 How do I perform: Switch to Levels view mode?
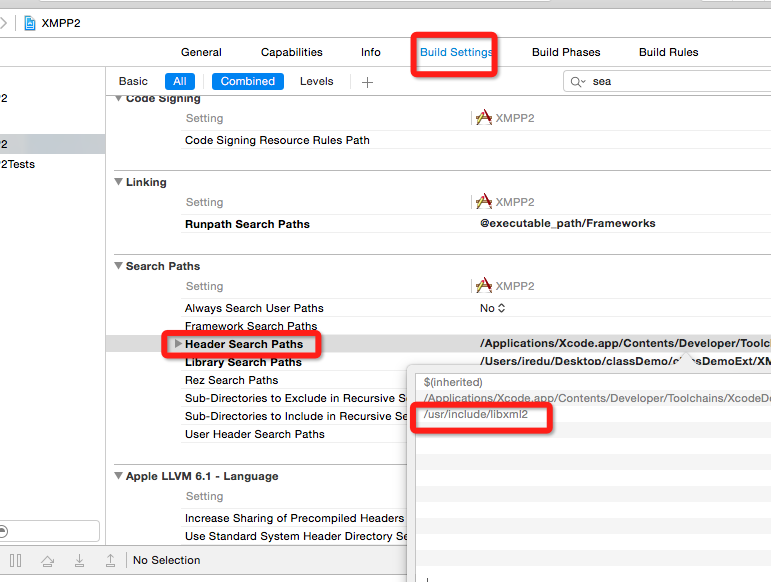point(317,81)
